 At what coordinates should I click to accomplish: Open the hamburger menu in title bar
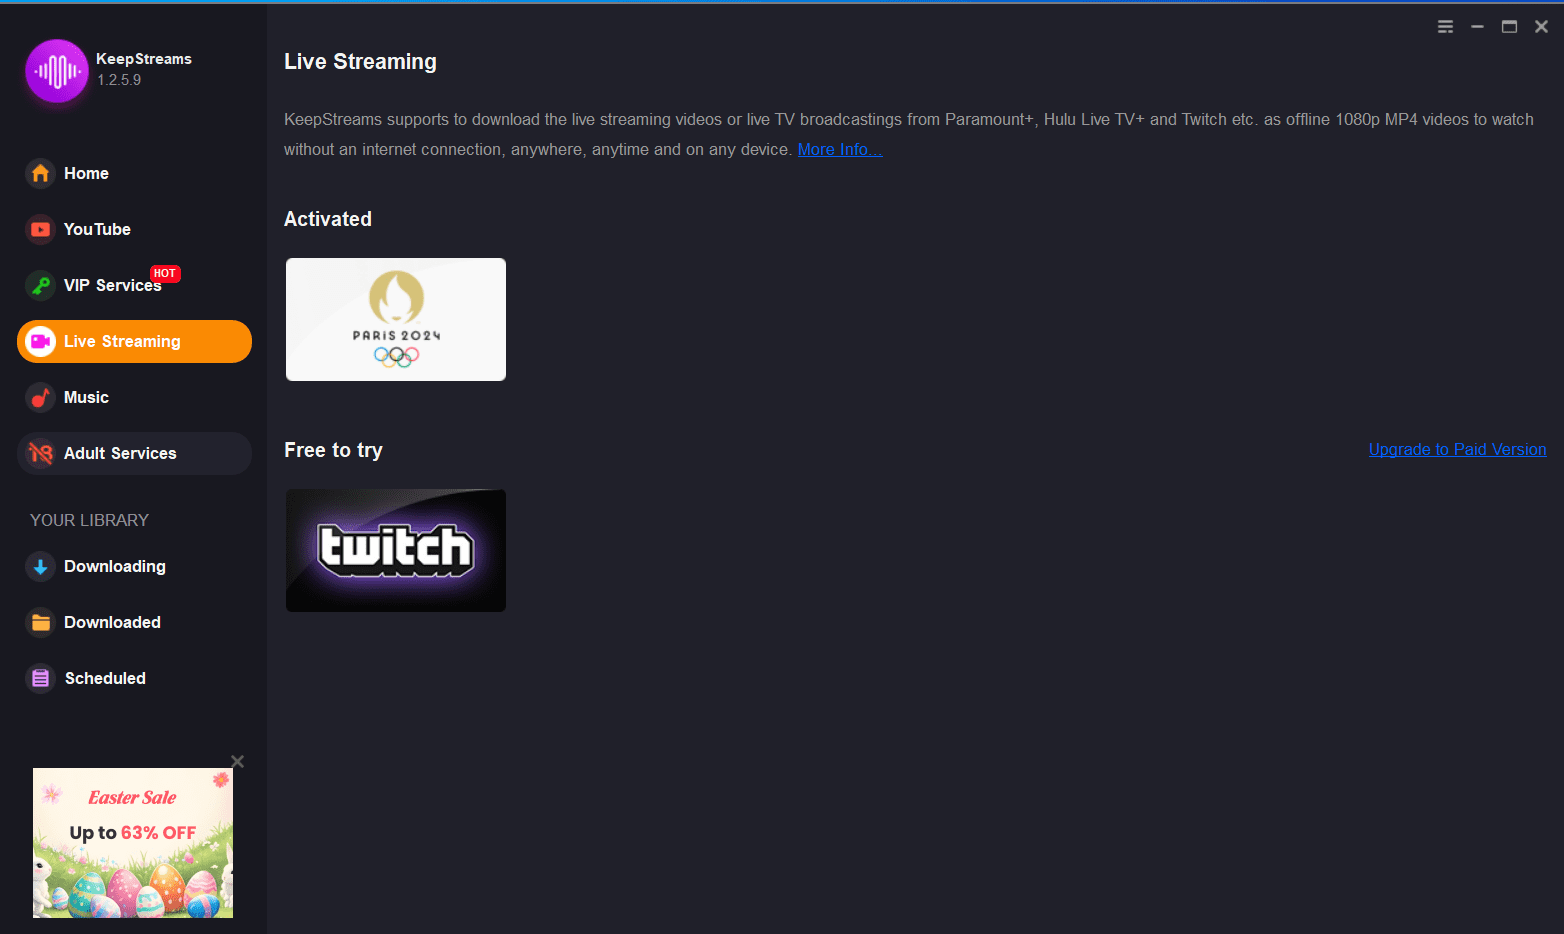1445,27
